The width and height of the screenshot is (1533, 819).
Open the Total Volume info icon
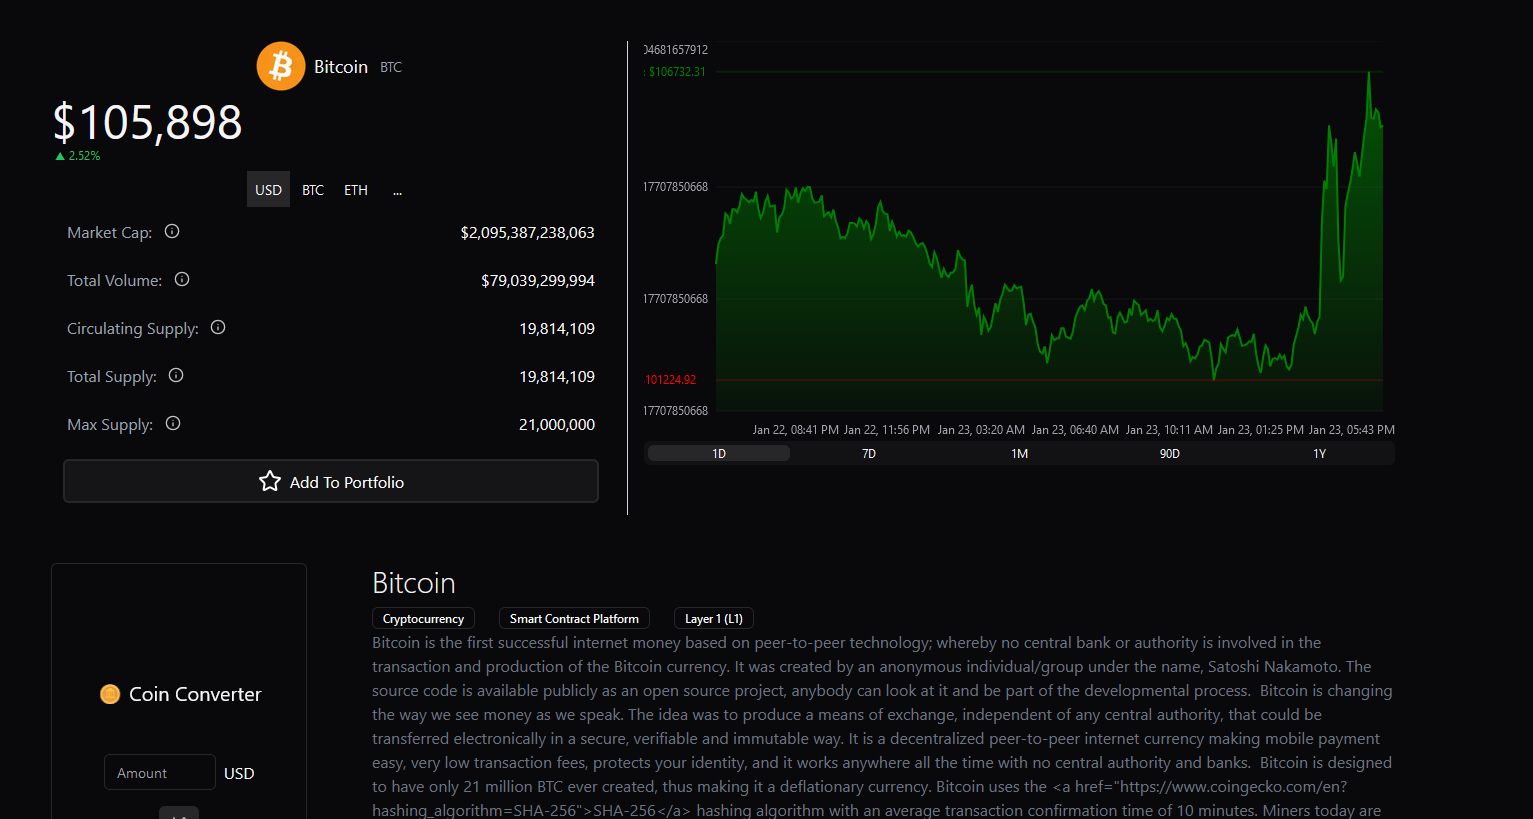click(182, 279)
